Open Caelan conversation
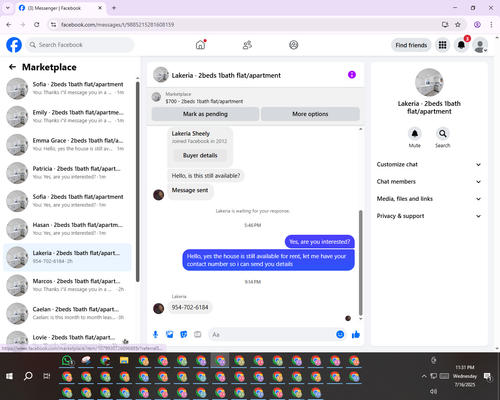The height and width of the screenshot is (400, 500). 68,313
